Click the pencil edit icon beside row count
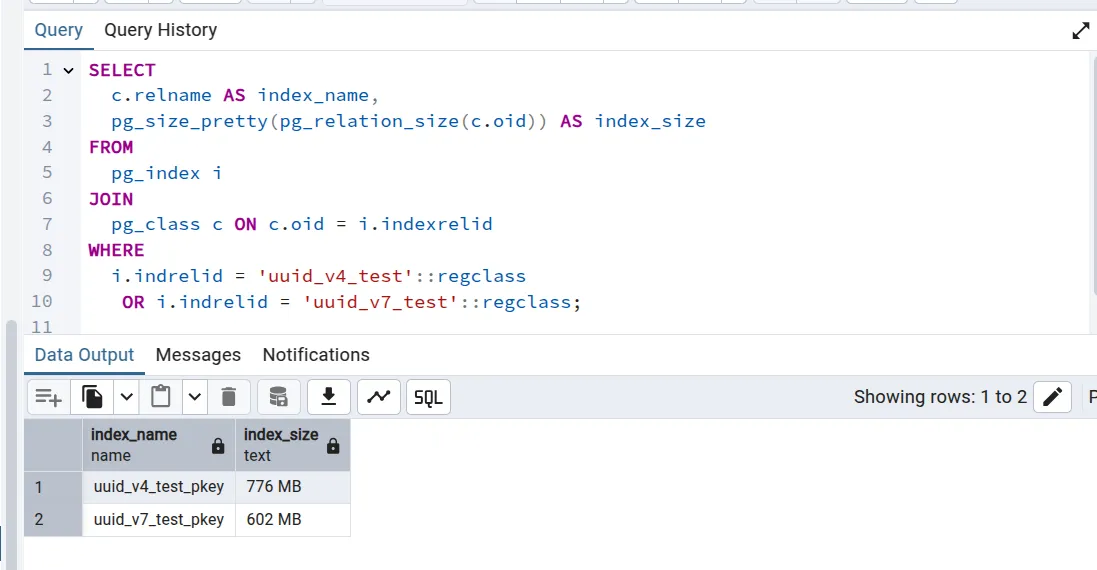Screen dimensions: 1097x570 (1051, 397)
